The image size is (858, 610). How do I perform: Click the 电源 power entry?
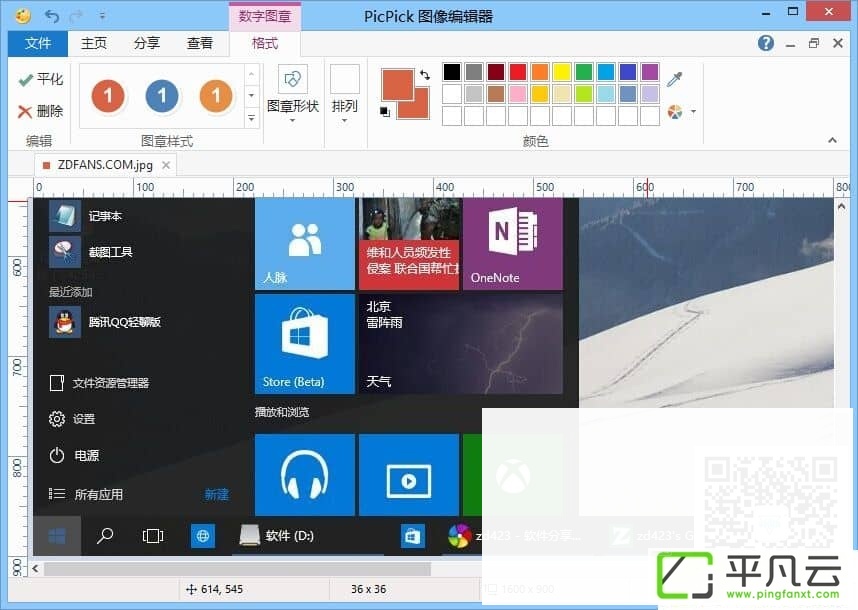pos(74,455)
